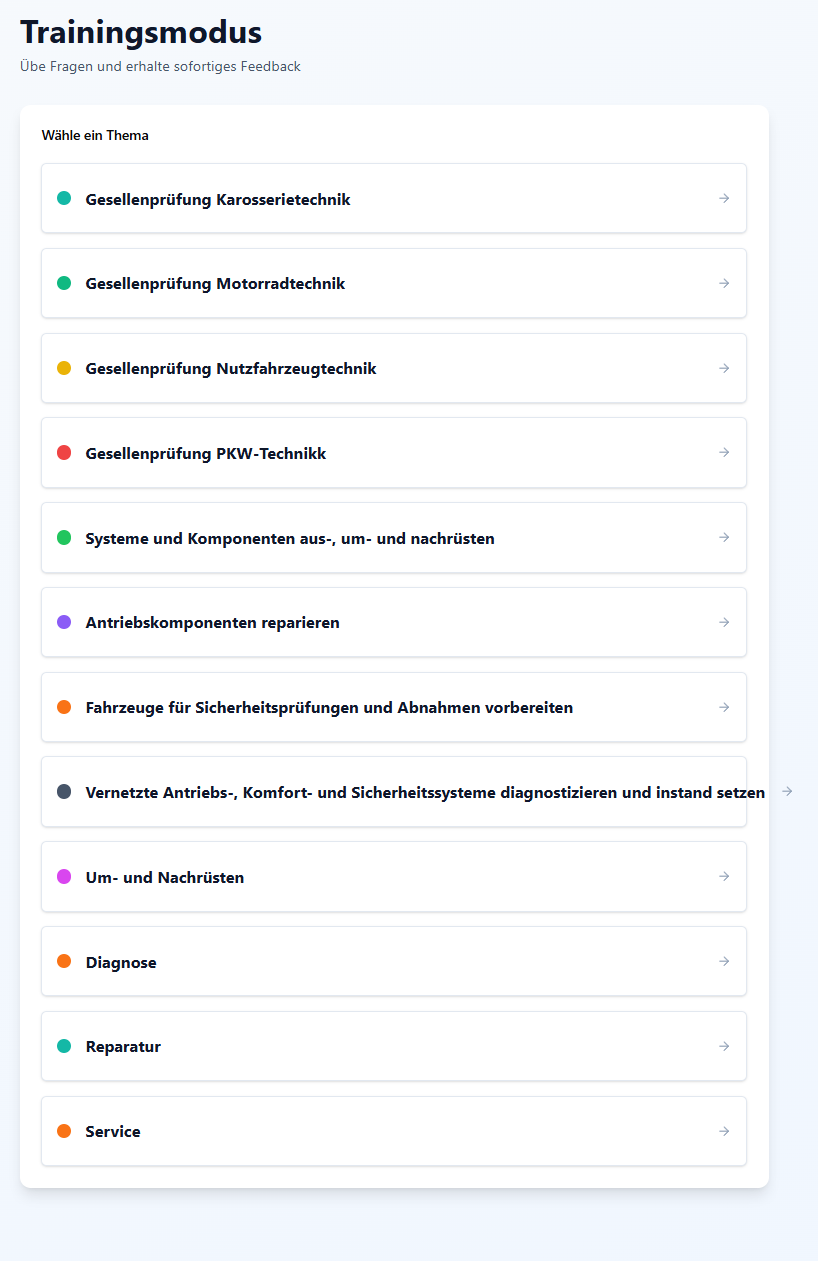
Task: Start the Reparatur training topic
Action: point(123,1047)
